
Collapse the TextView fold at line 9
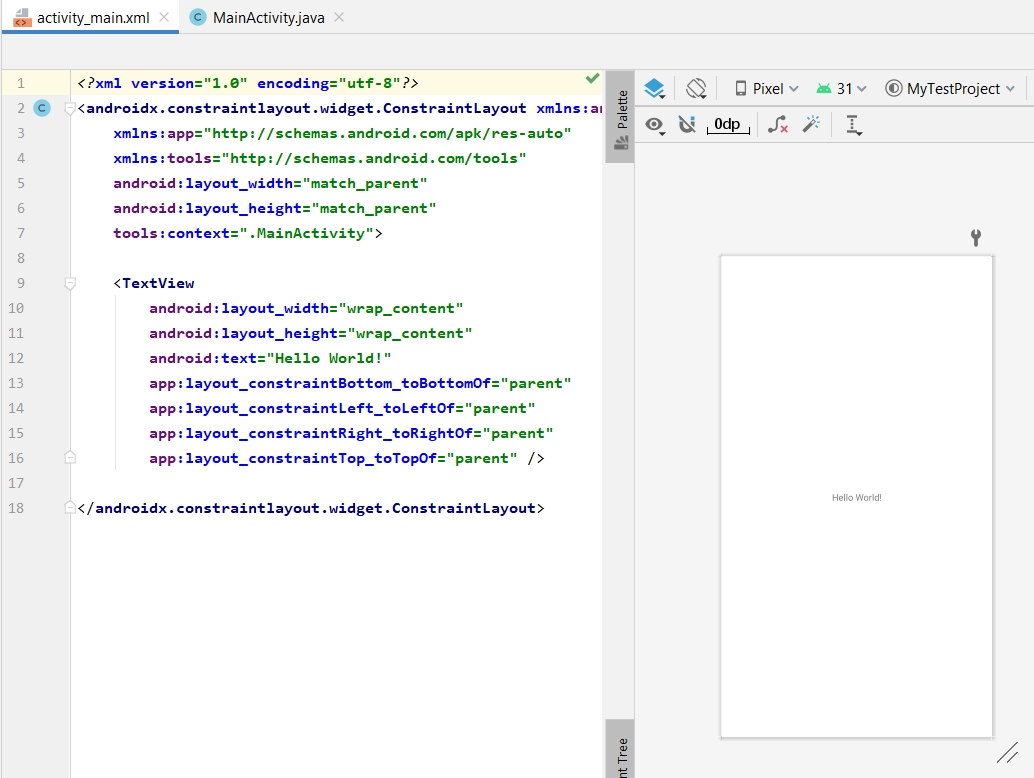(70, 283)
